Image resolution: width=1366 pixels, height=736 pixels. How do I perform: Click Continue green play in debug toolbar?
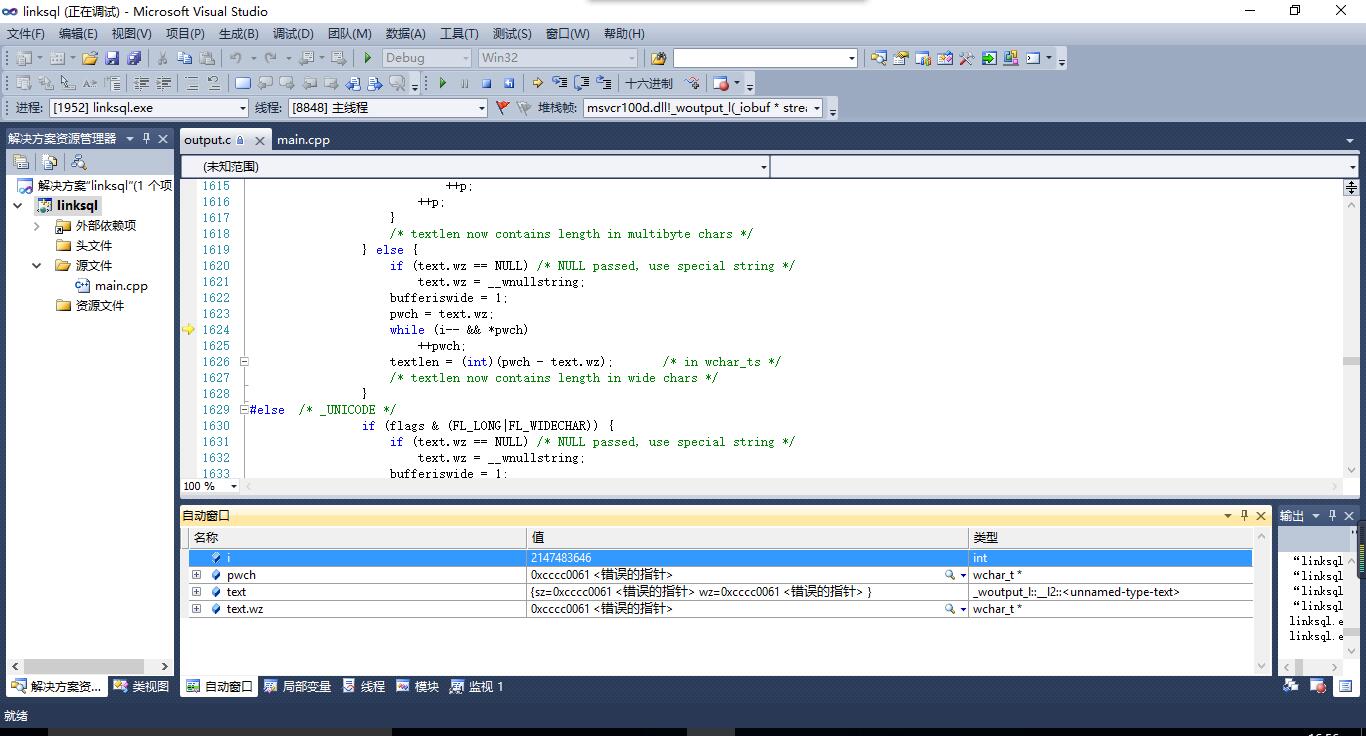[443, 83]
